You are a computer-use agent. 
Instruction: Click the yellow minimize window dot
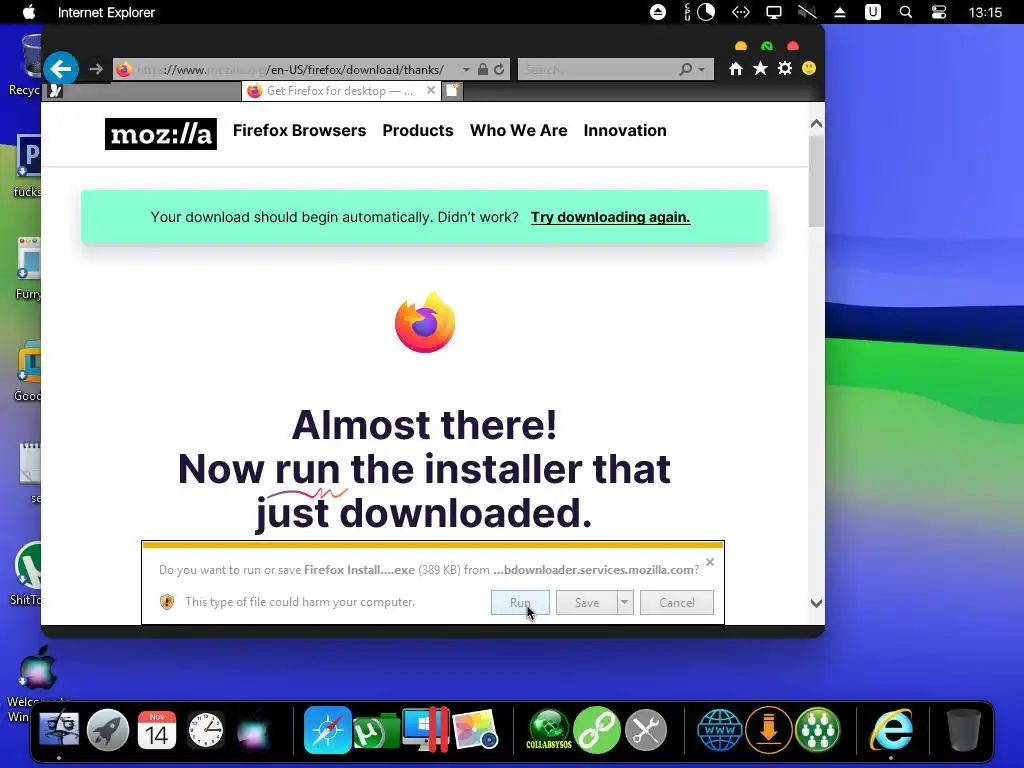tap(741, 46)
